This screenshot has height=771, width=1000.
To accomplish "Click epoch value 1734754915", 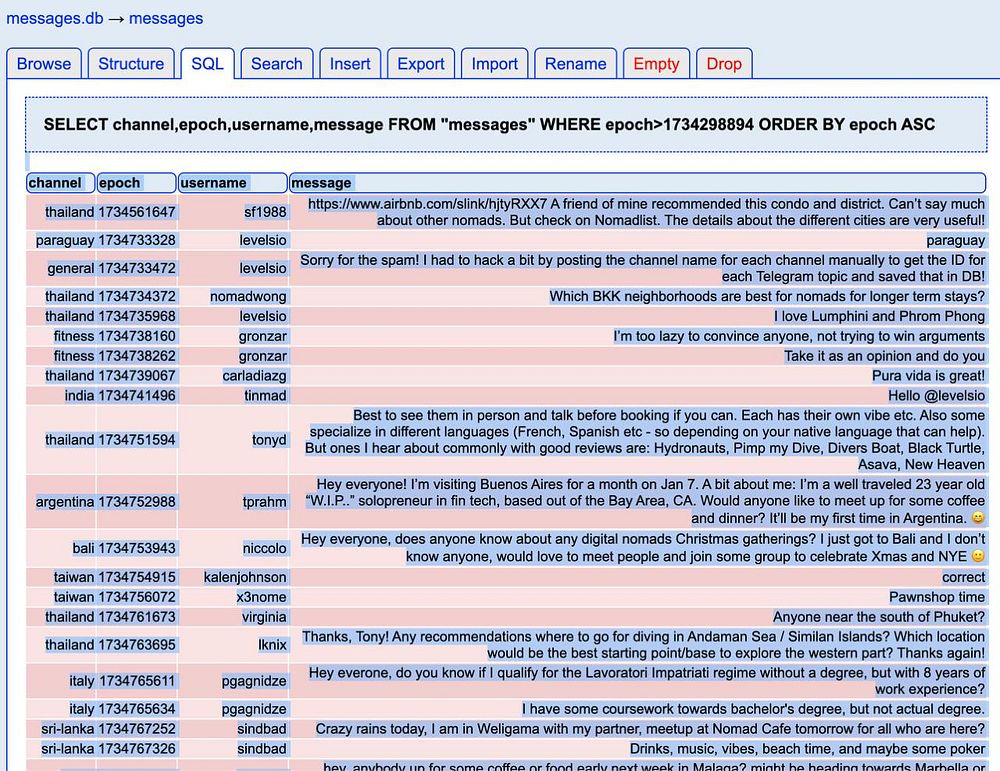I will tap(136, 577).
